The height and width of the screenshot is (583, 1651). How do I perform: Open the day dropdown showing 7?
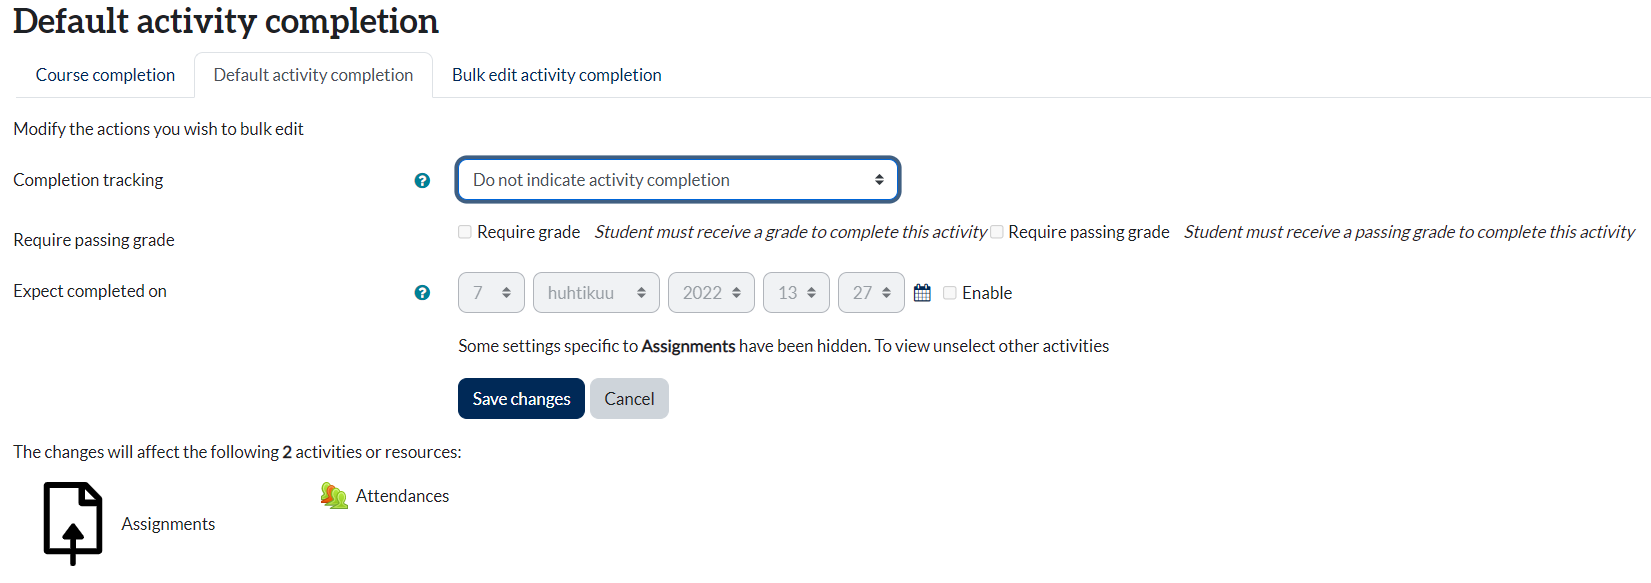(x=491, y=293)
